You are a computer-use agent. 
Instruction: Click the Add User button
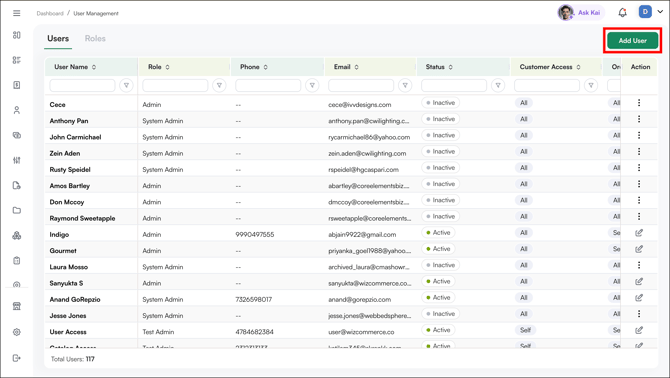pos(632,41)
